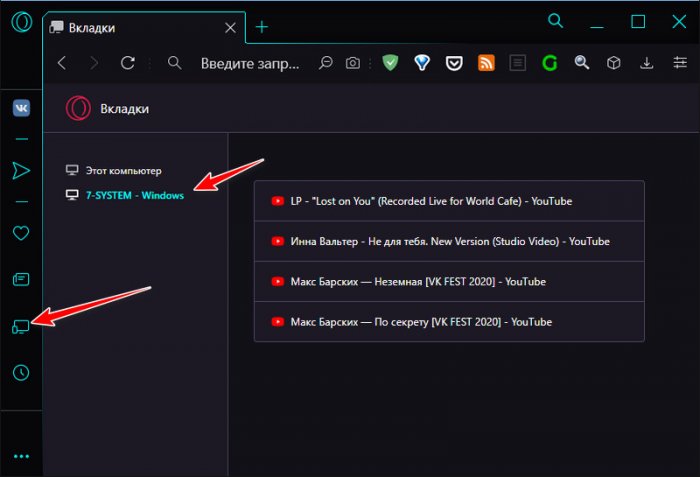700x477 pixels.
Task: Open Personal News sidebar icon
Action: [21, 280]
